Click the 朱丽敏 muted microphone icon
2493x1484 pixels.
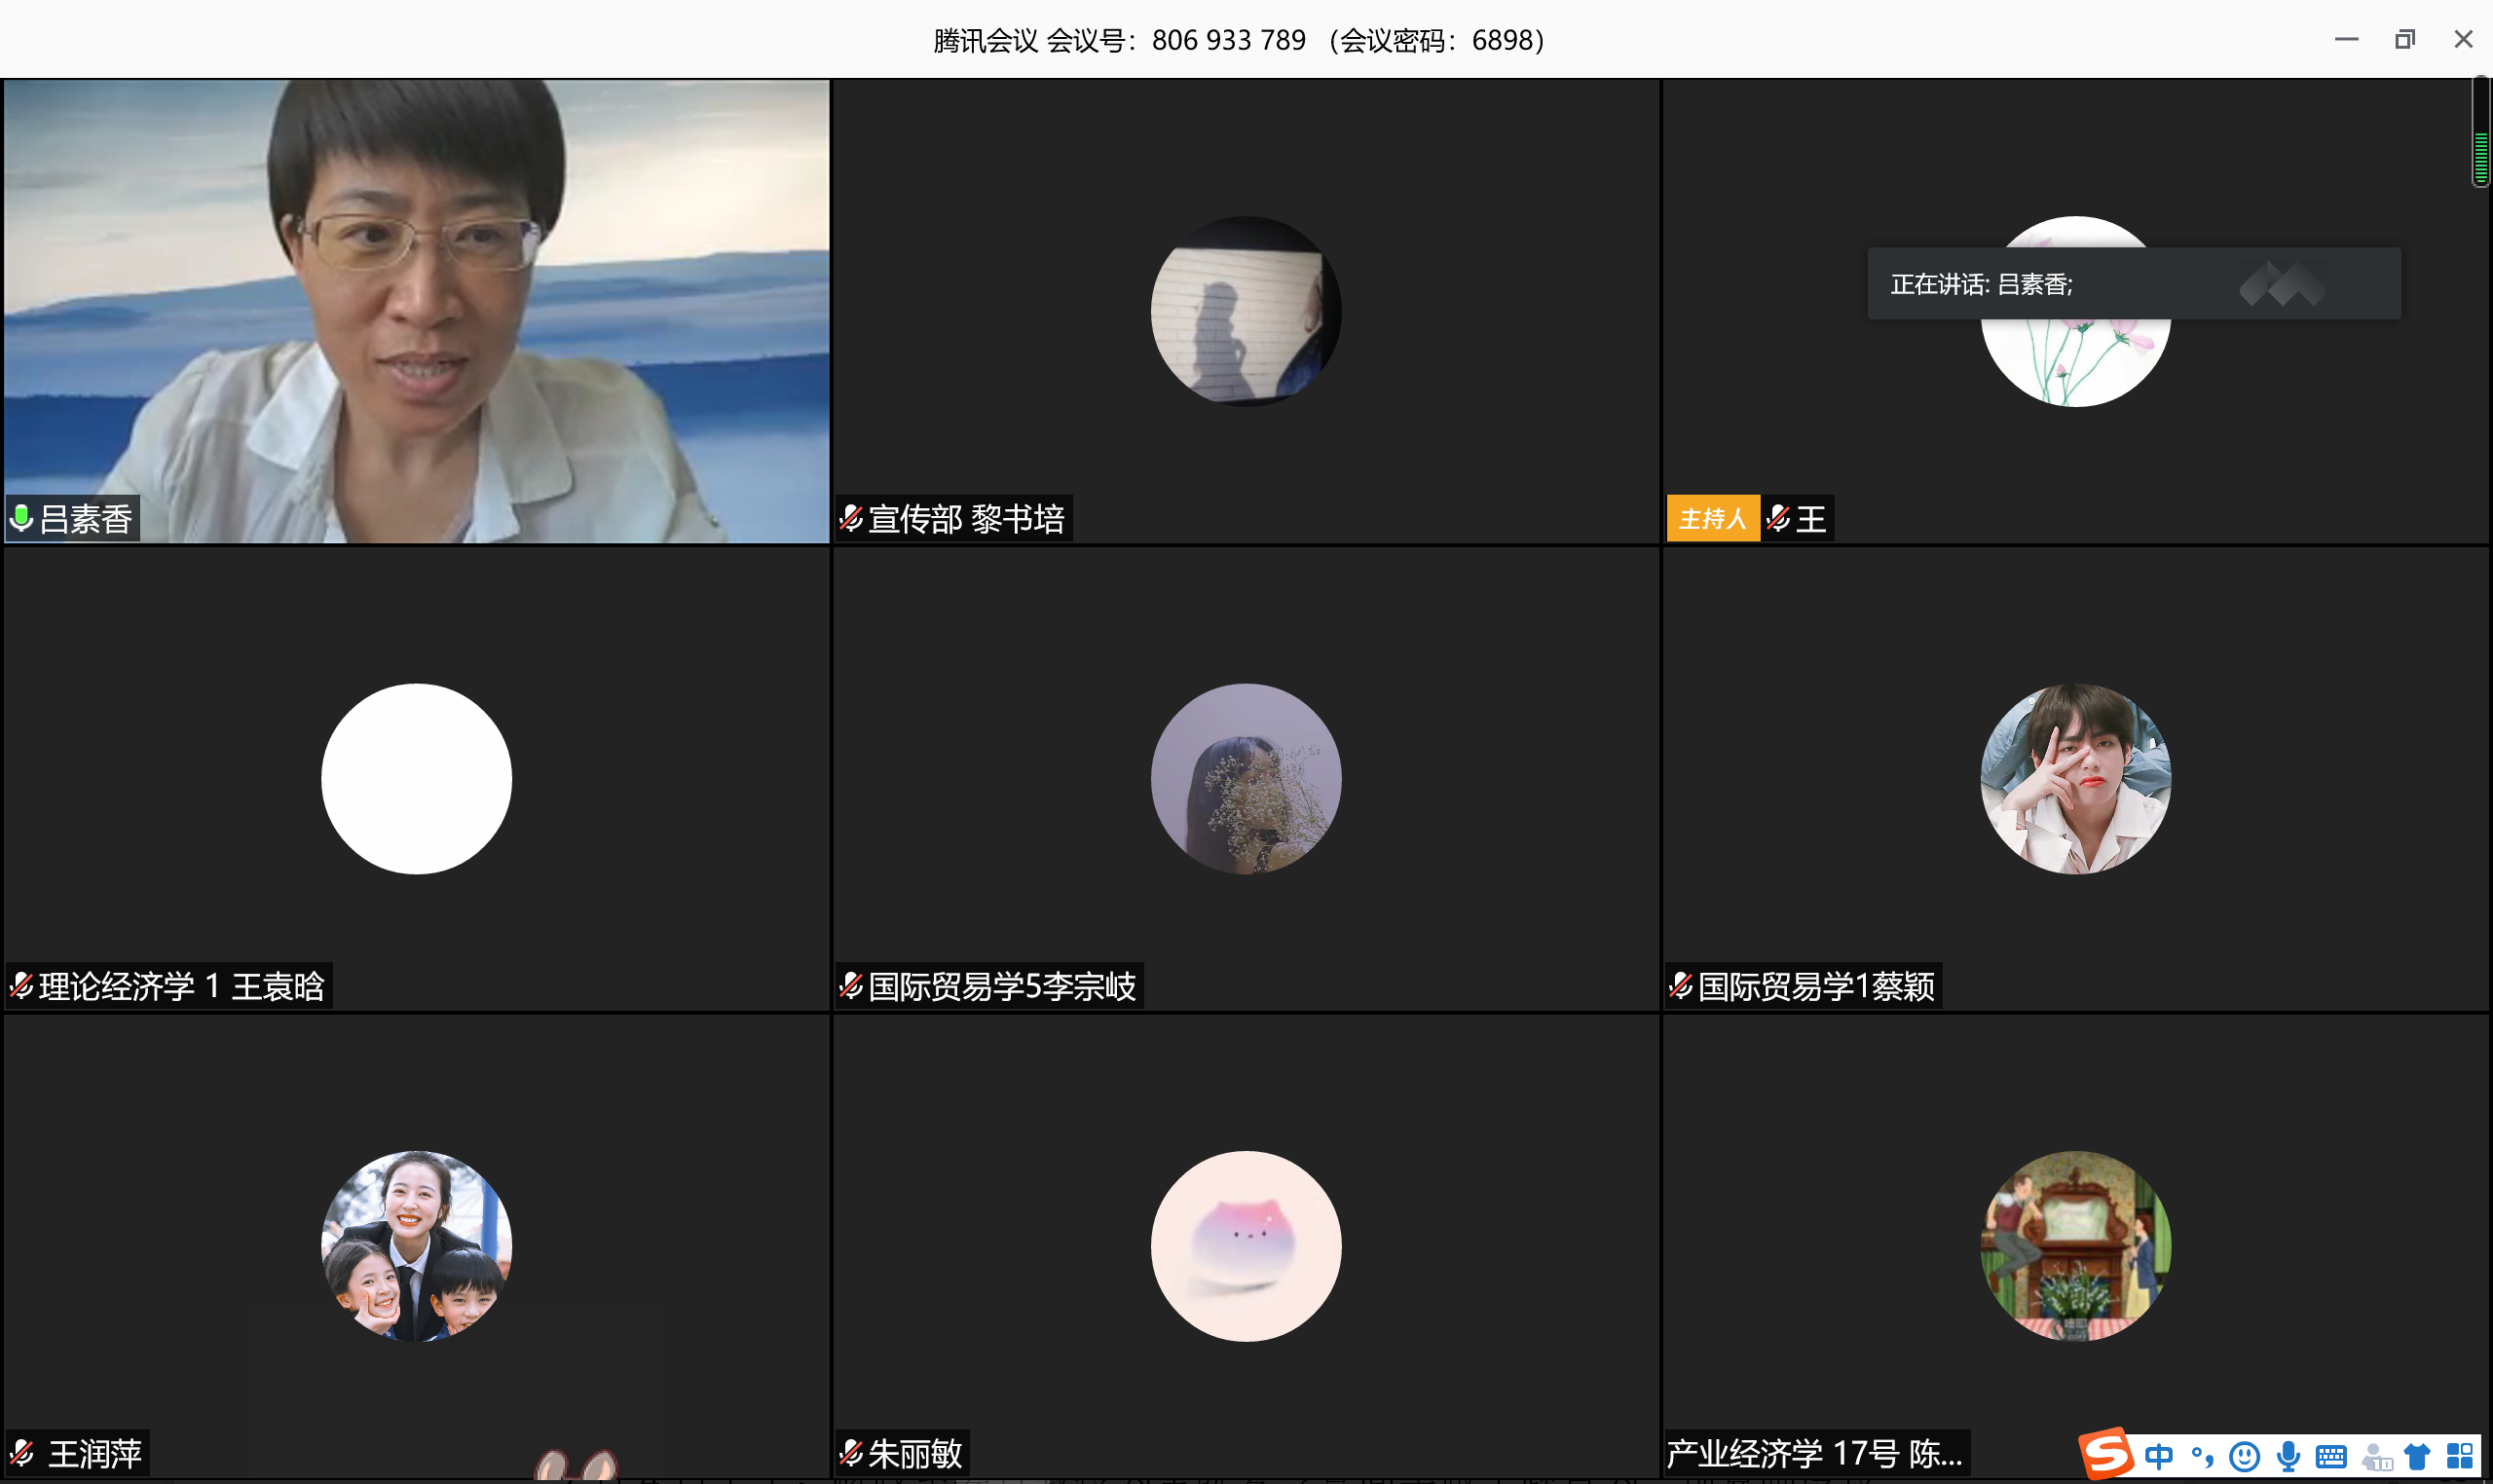(851, 1452)
